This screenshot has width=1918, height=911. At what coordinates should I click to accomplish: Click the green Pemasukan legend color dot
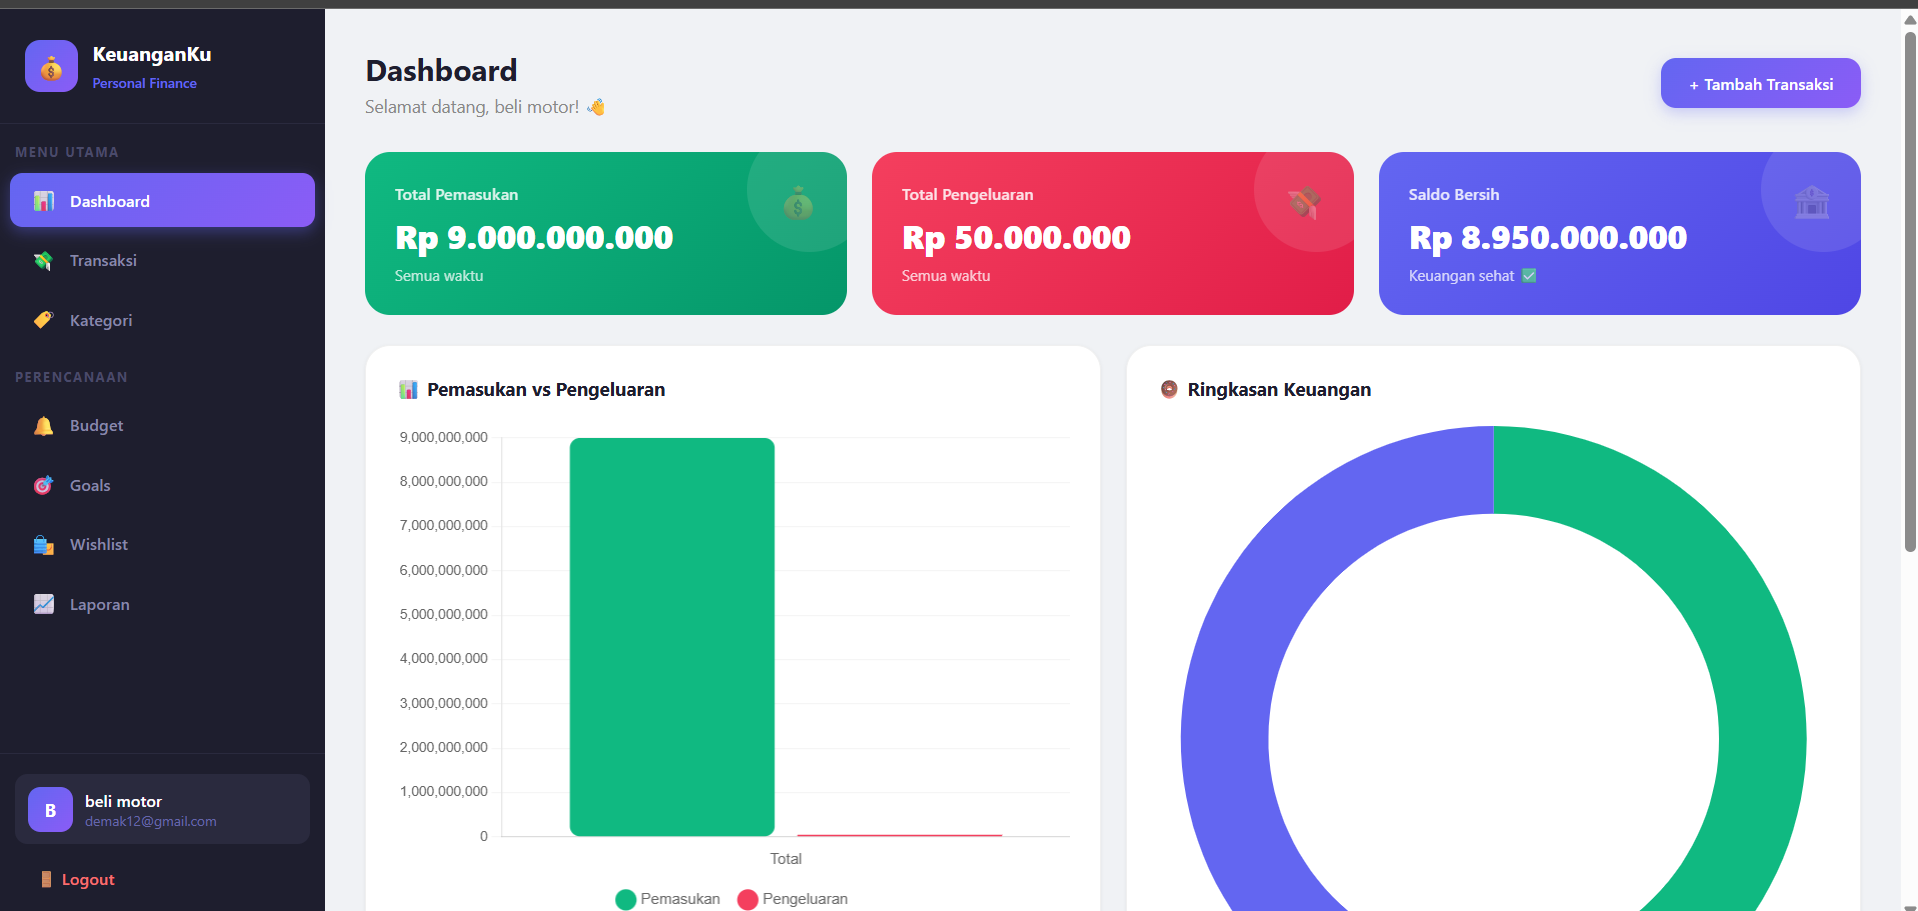[626, 899]
